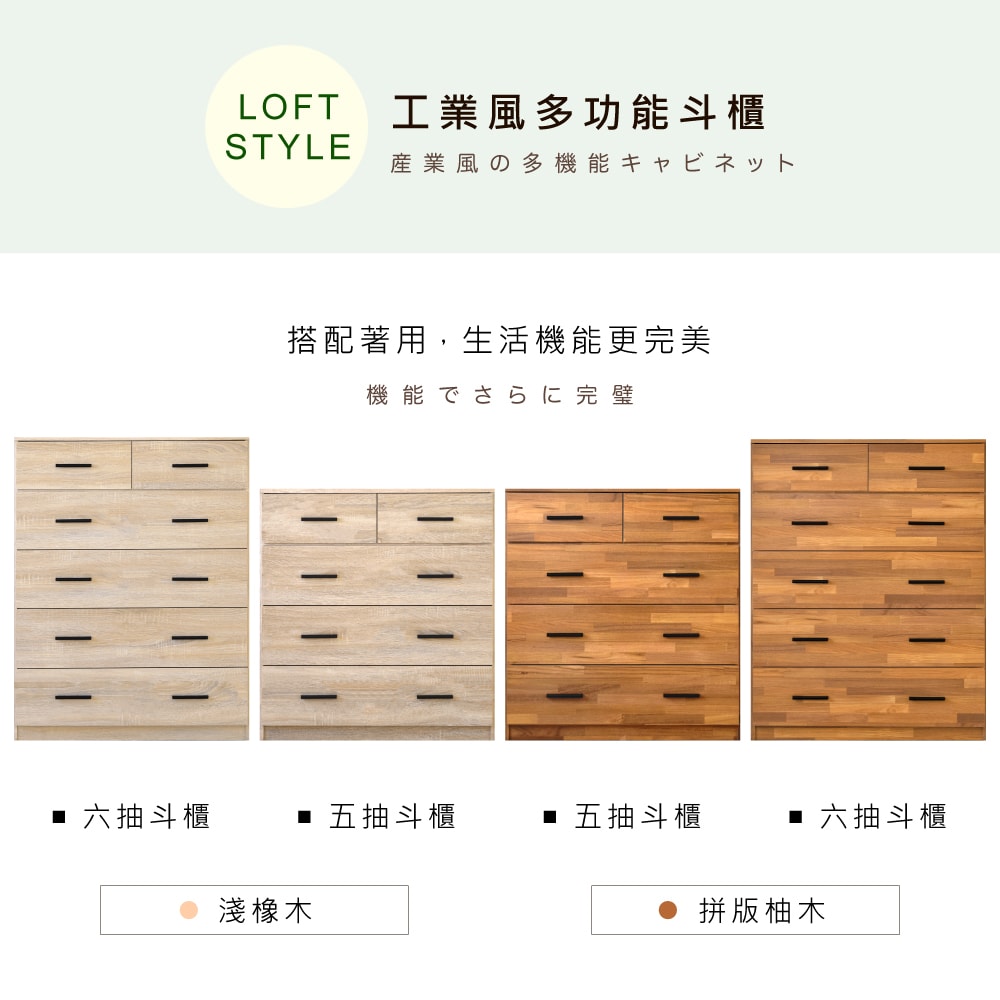1000x1000 pixels.
Task: Click the 五抽斗櫃 label under light oak chest
Action: [392, 817]
